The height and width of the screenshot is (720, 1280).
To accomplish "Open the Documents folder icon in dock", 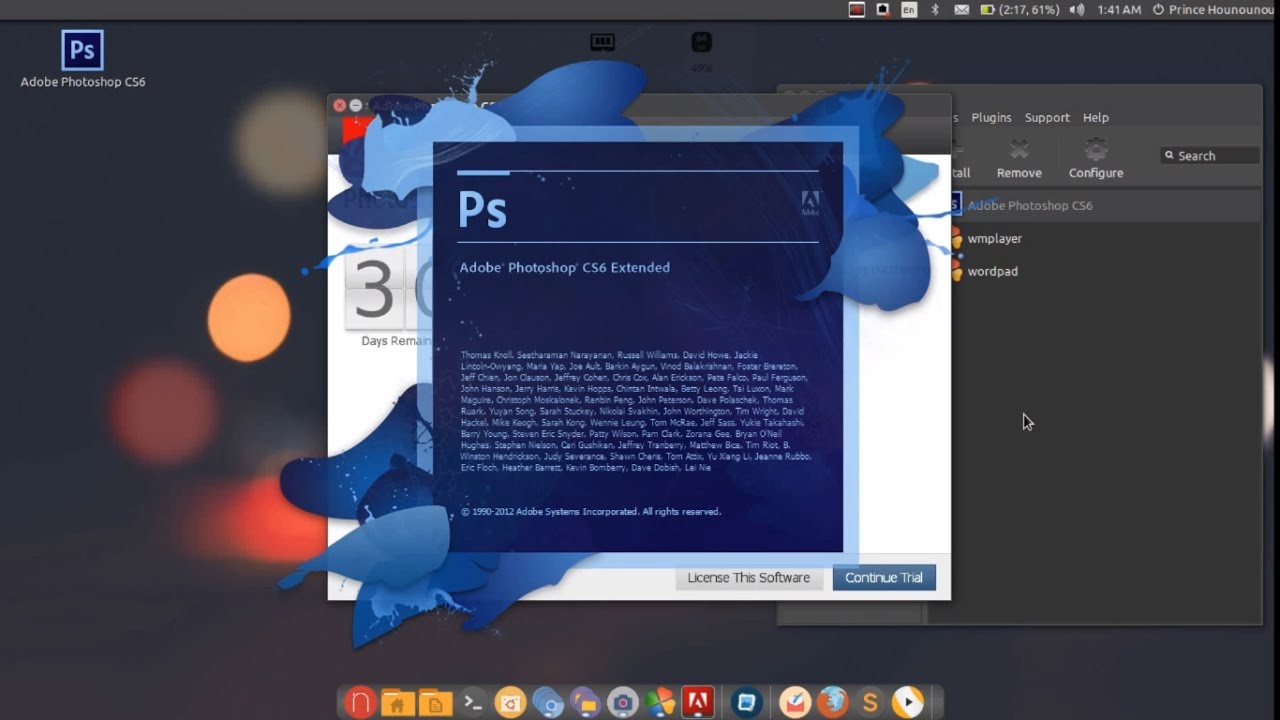I will [x=435, y=703].
